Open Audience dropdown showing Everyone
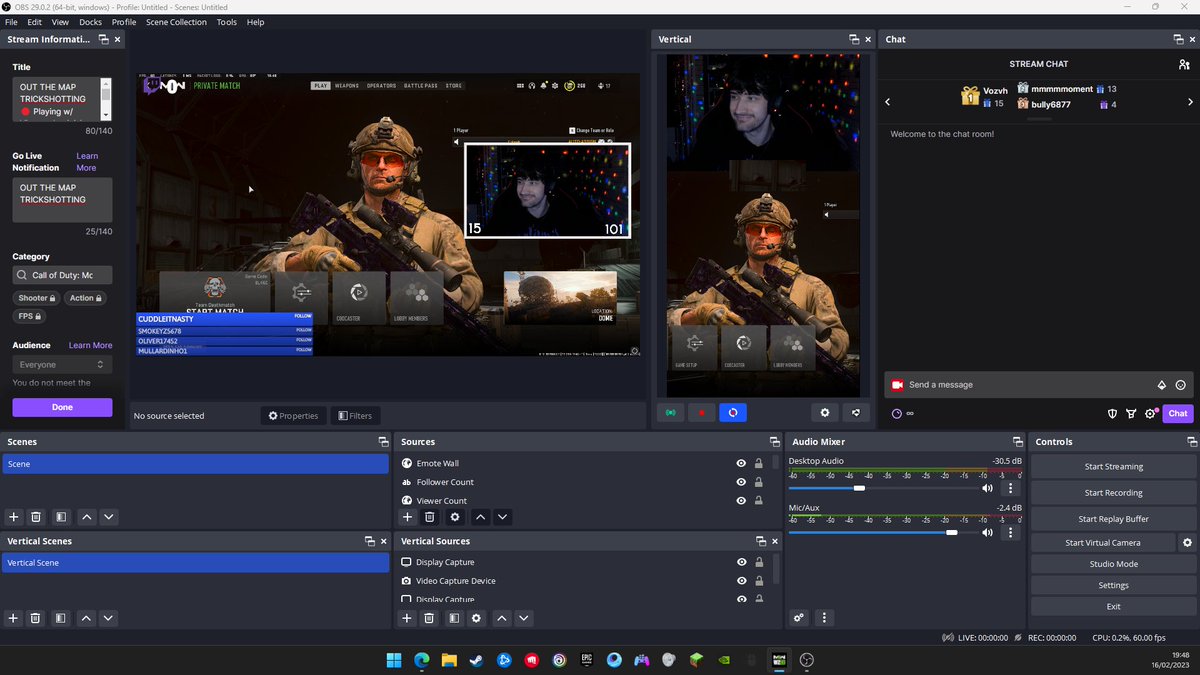1200x675 pixels. click(62, 365)
